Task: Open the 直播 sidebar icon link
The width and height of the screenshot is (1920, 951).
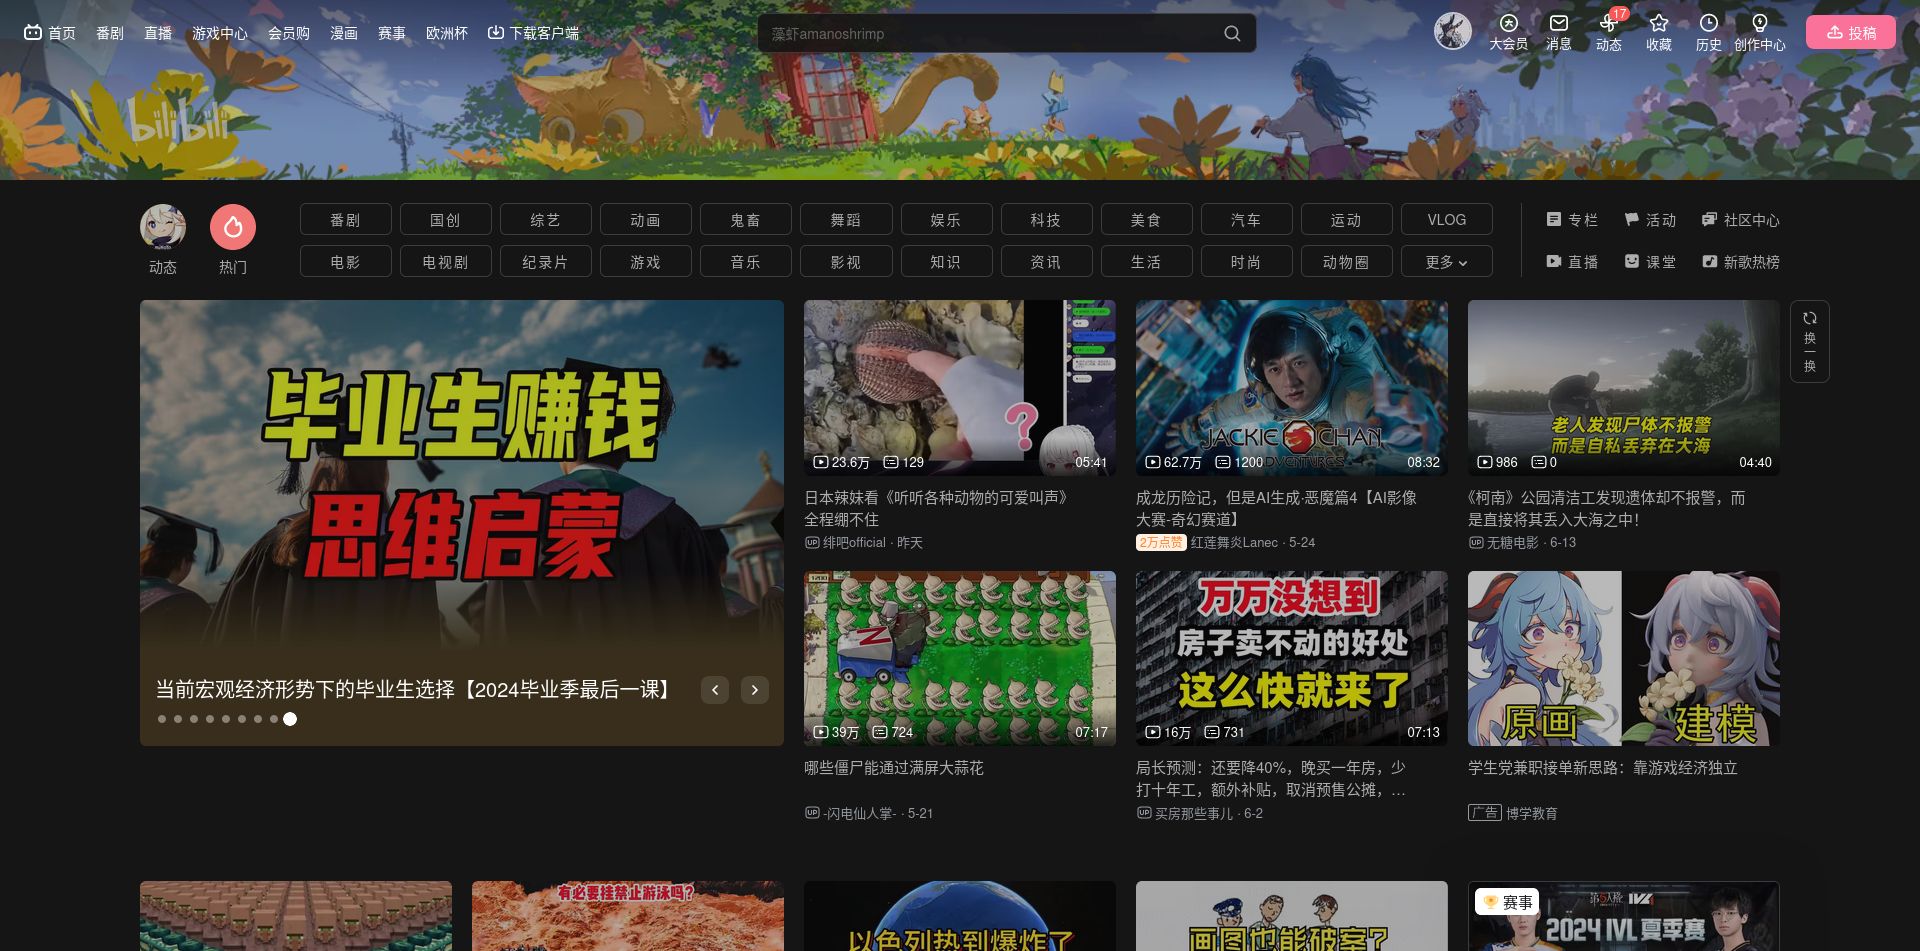Action: tap(1572, 261)
